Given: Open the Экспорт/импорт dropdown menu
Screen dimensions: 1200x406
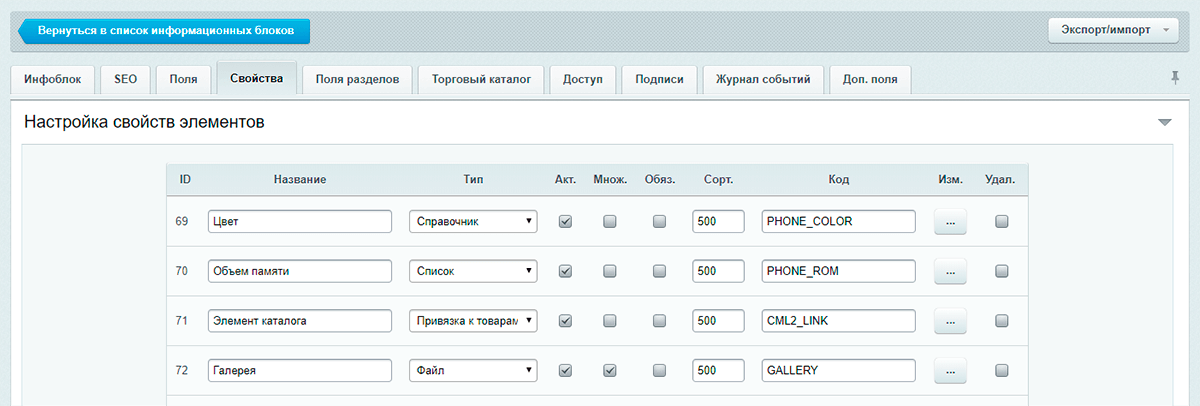Looking at the screenshot, I should (1114, 31).
